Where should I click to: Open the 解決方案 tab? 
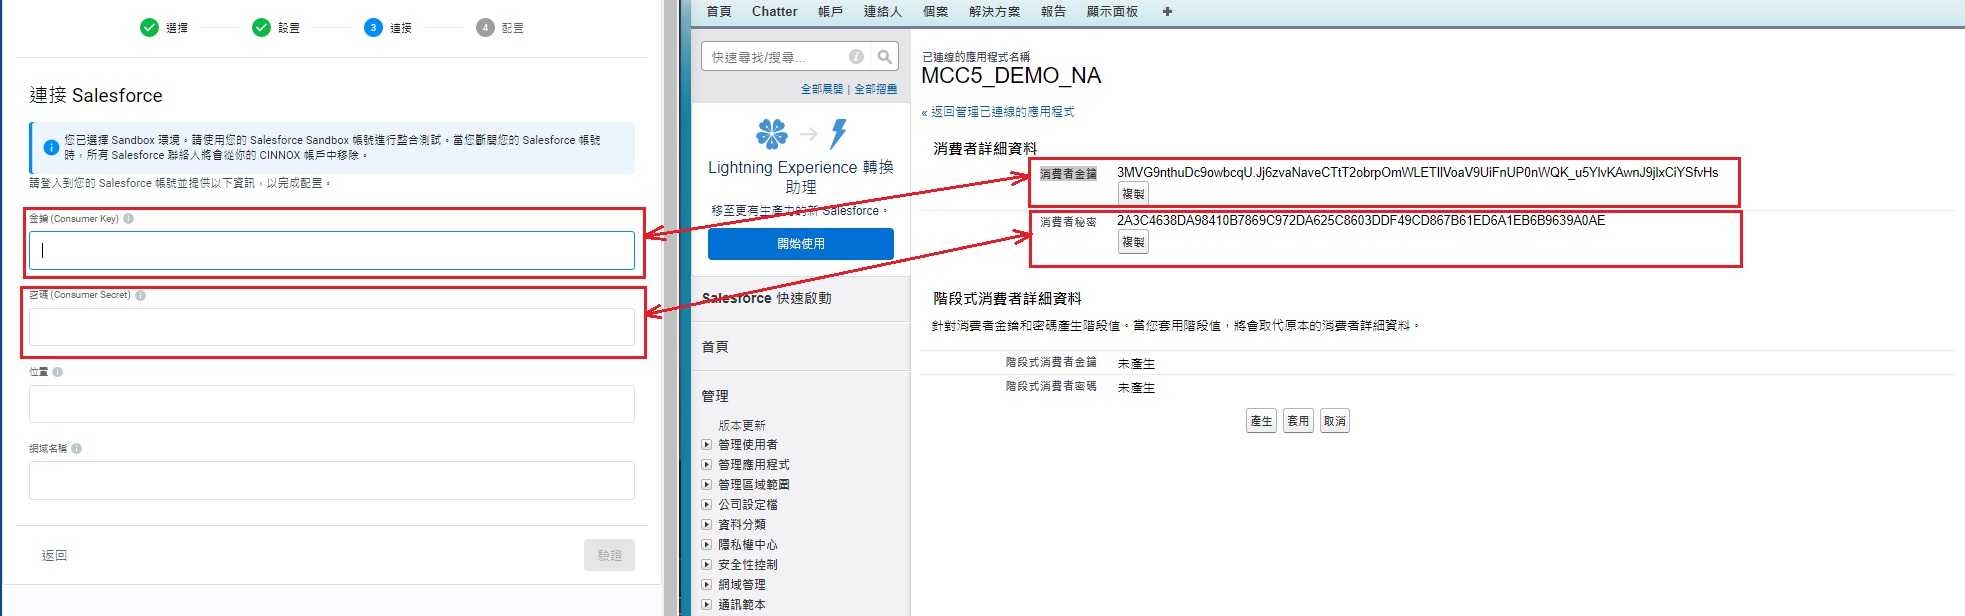click(x=995, y=11)
